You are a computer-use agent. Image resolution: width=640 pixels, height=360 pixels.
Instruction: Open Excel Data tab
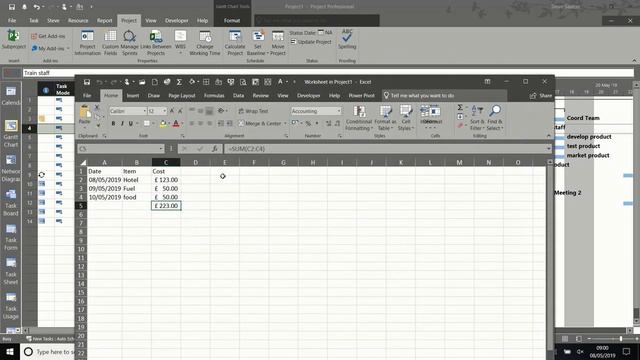[x=238, y=96]
